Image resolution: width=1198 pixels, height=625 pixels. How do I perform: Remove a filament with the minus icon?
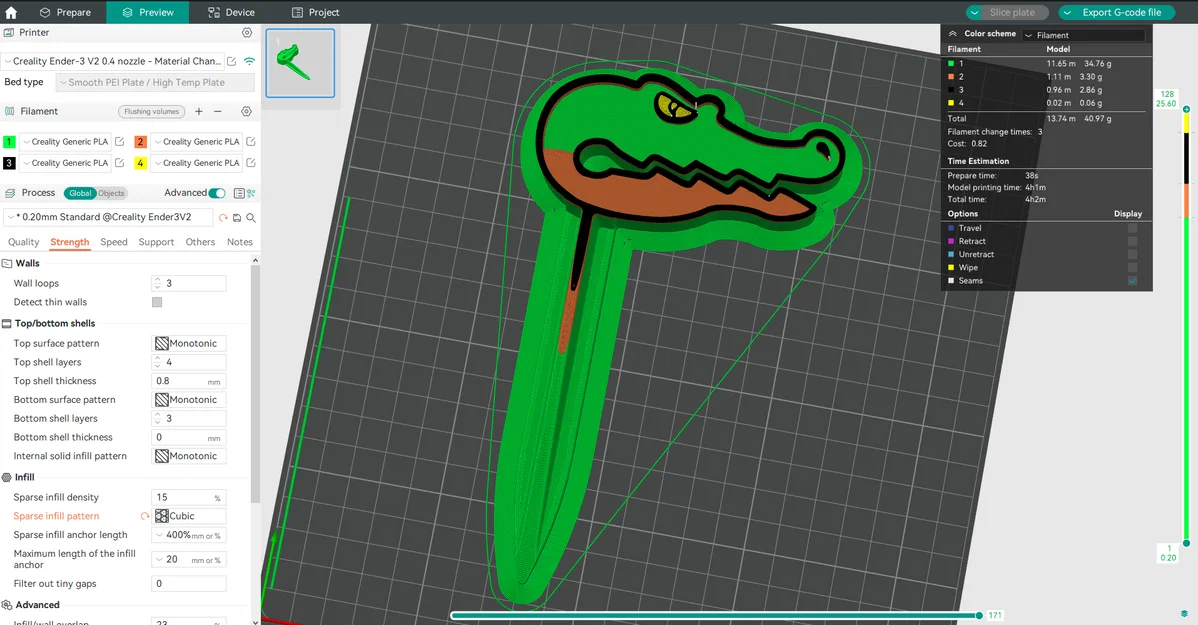tap(218, 112)
